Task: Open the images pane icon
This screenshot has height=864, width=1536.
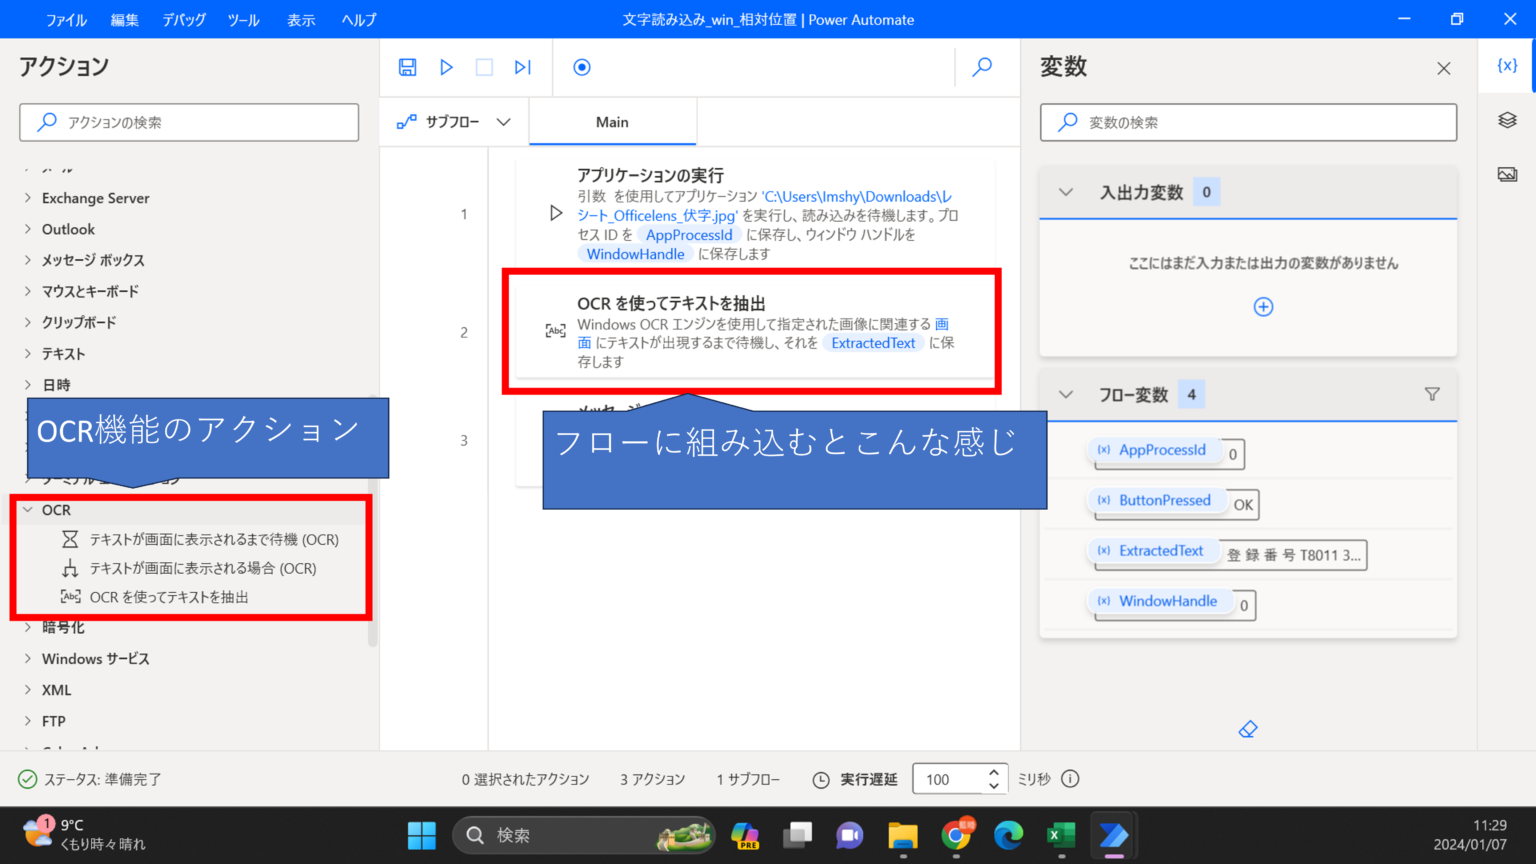Action: (x=1508, y=172)
